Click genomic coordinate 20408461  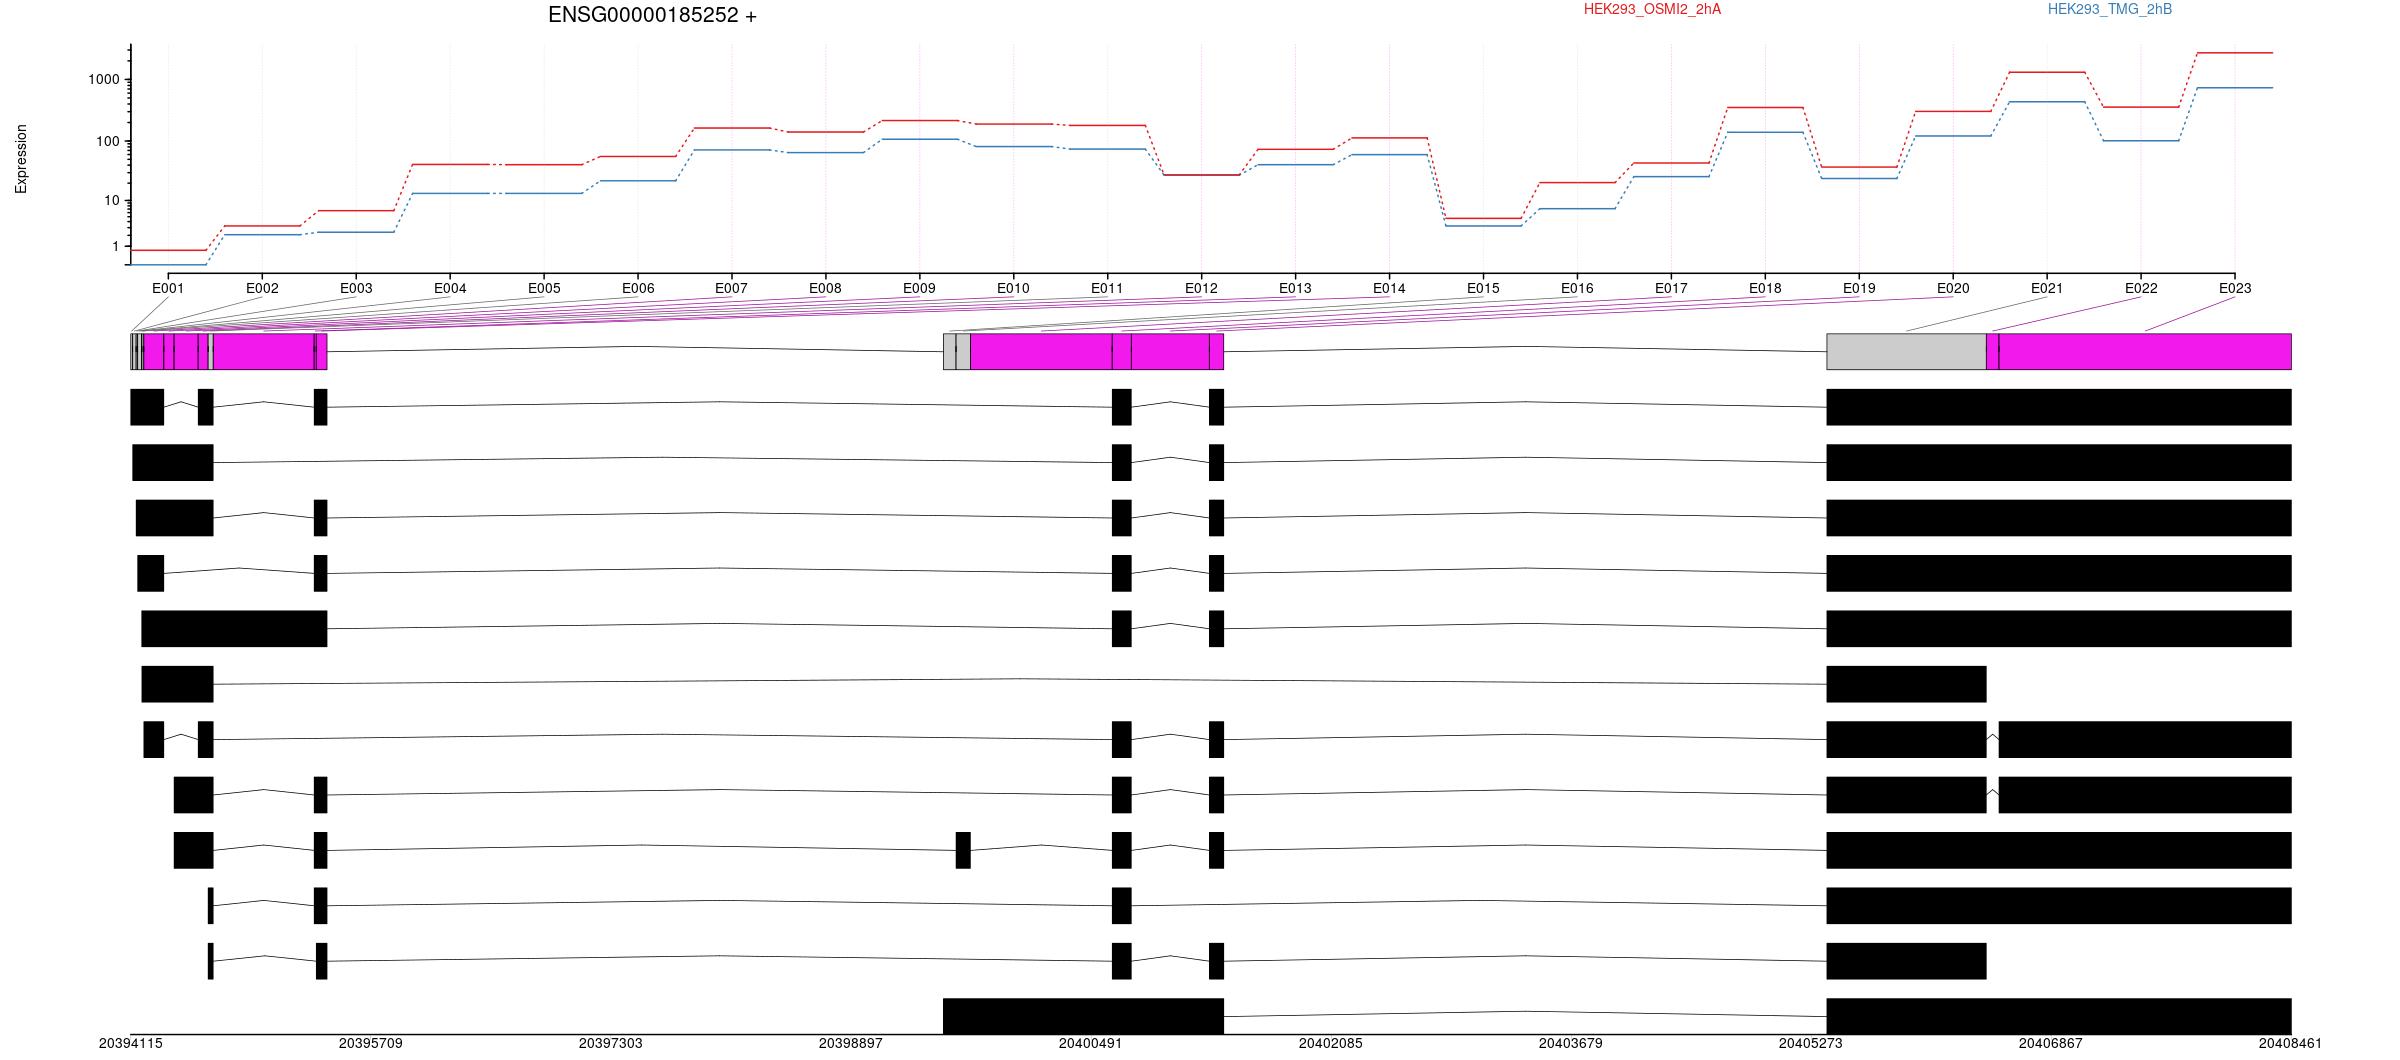tap(2290, 1043)
